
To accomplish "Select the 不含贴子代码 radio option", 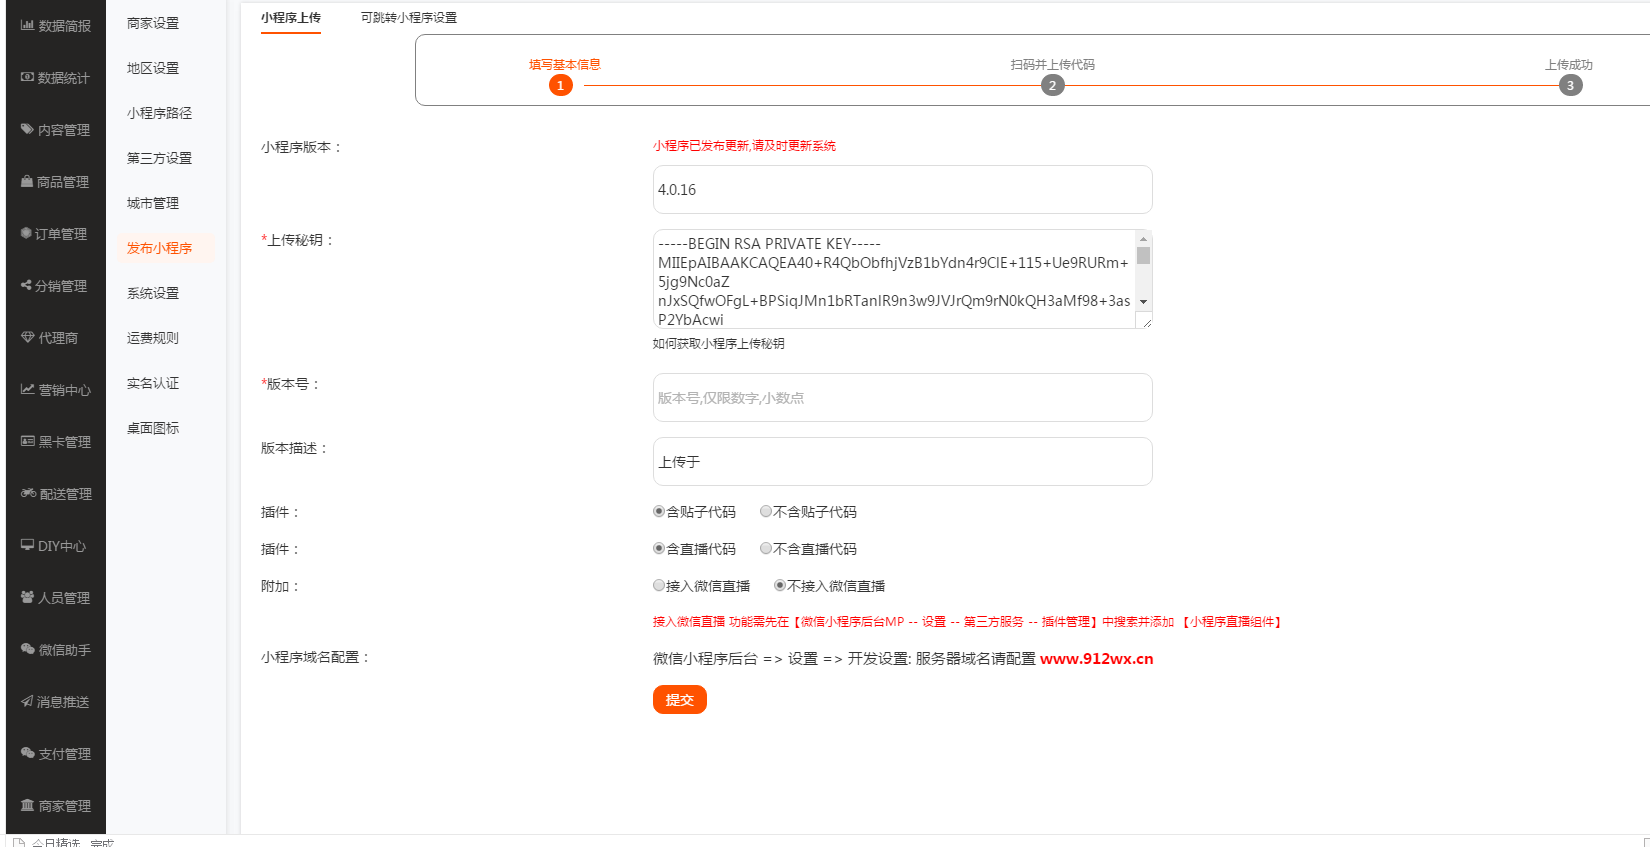I will [x=766, y=512].
